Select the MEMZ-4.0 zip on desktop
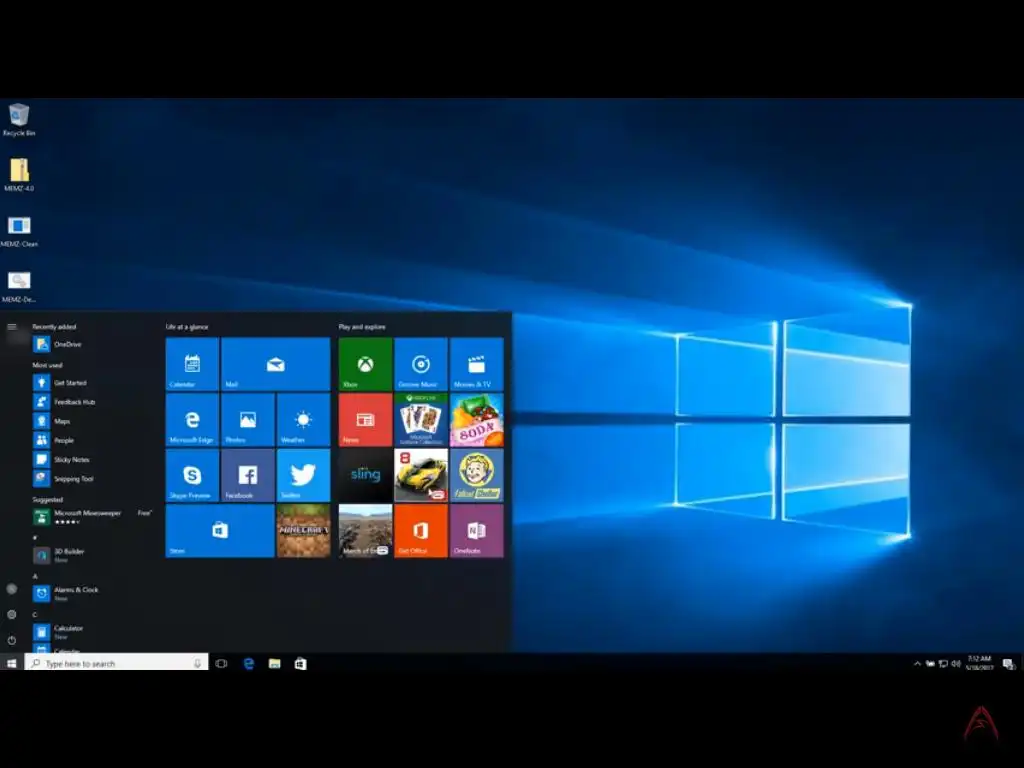The width and height of the screenshot is (1024, 768). [19, 175]
